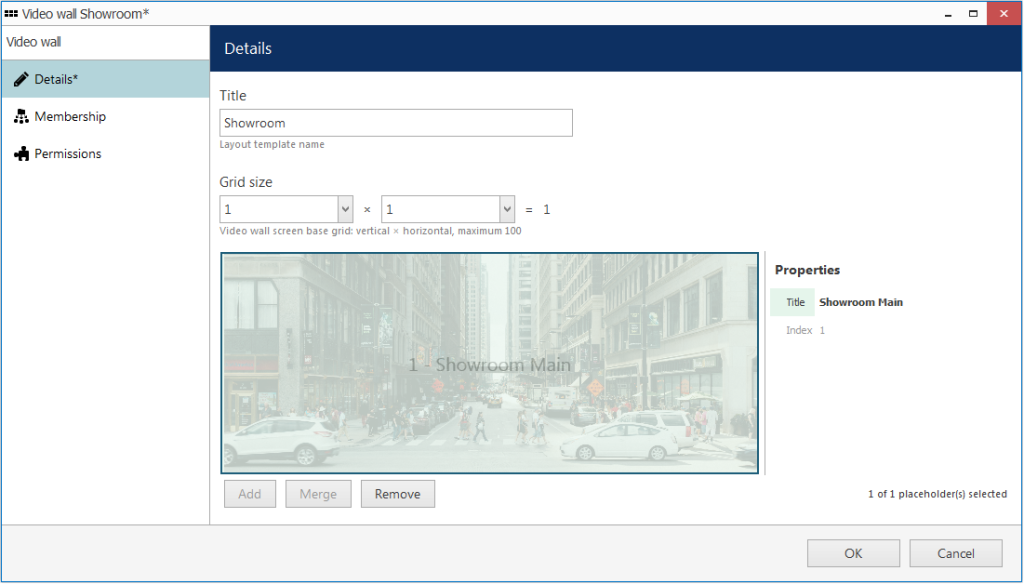Click the Permissions puzzle-piece icon
This screenshot has width=1024, height=584.
[x=21, y=154]
